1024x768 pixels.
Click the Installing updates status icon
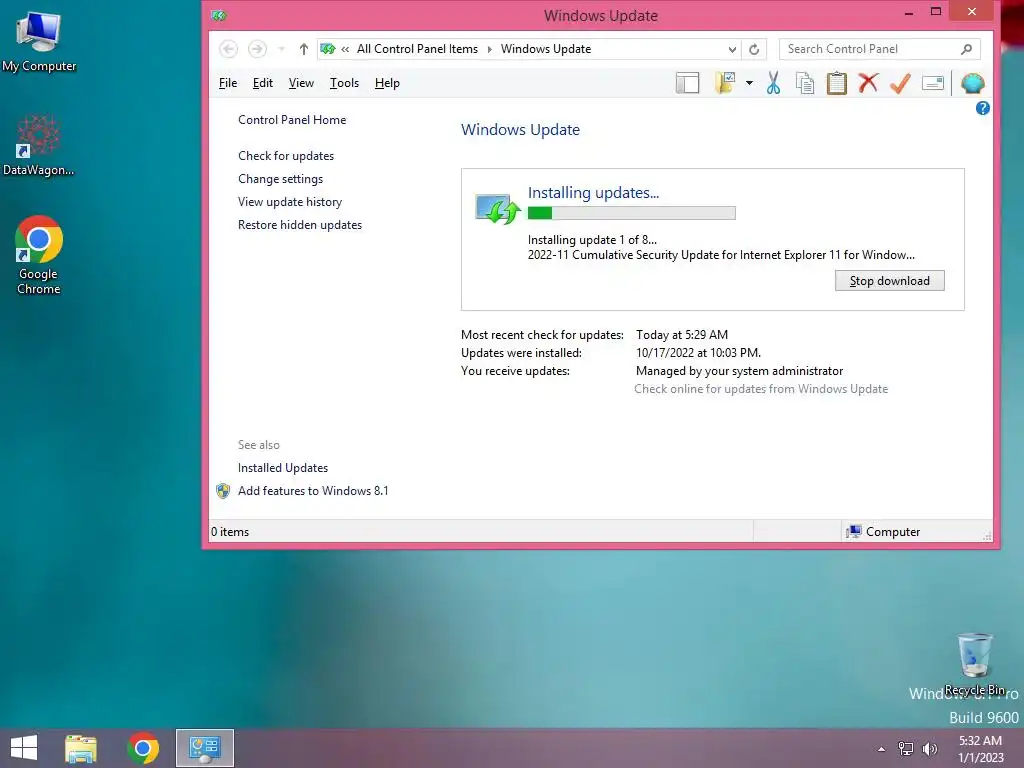pos(498,209)
